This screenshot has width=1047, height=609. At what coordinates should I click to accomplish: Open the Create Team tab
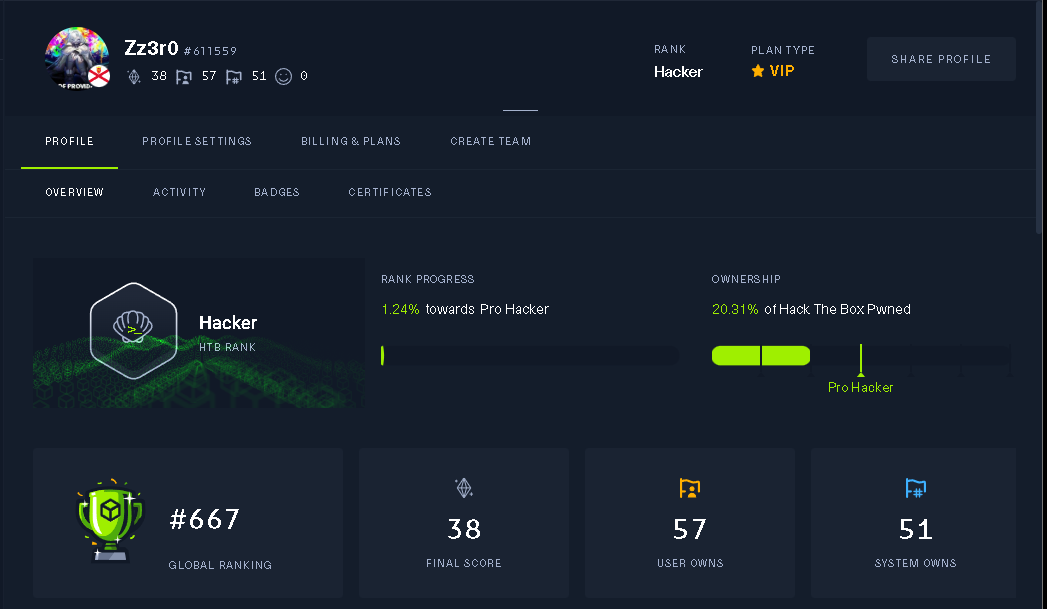[x=491, y=142]
